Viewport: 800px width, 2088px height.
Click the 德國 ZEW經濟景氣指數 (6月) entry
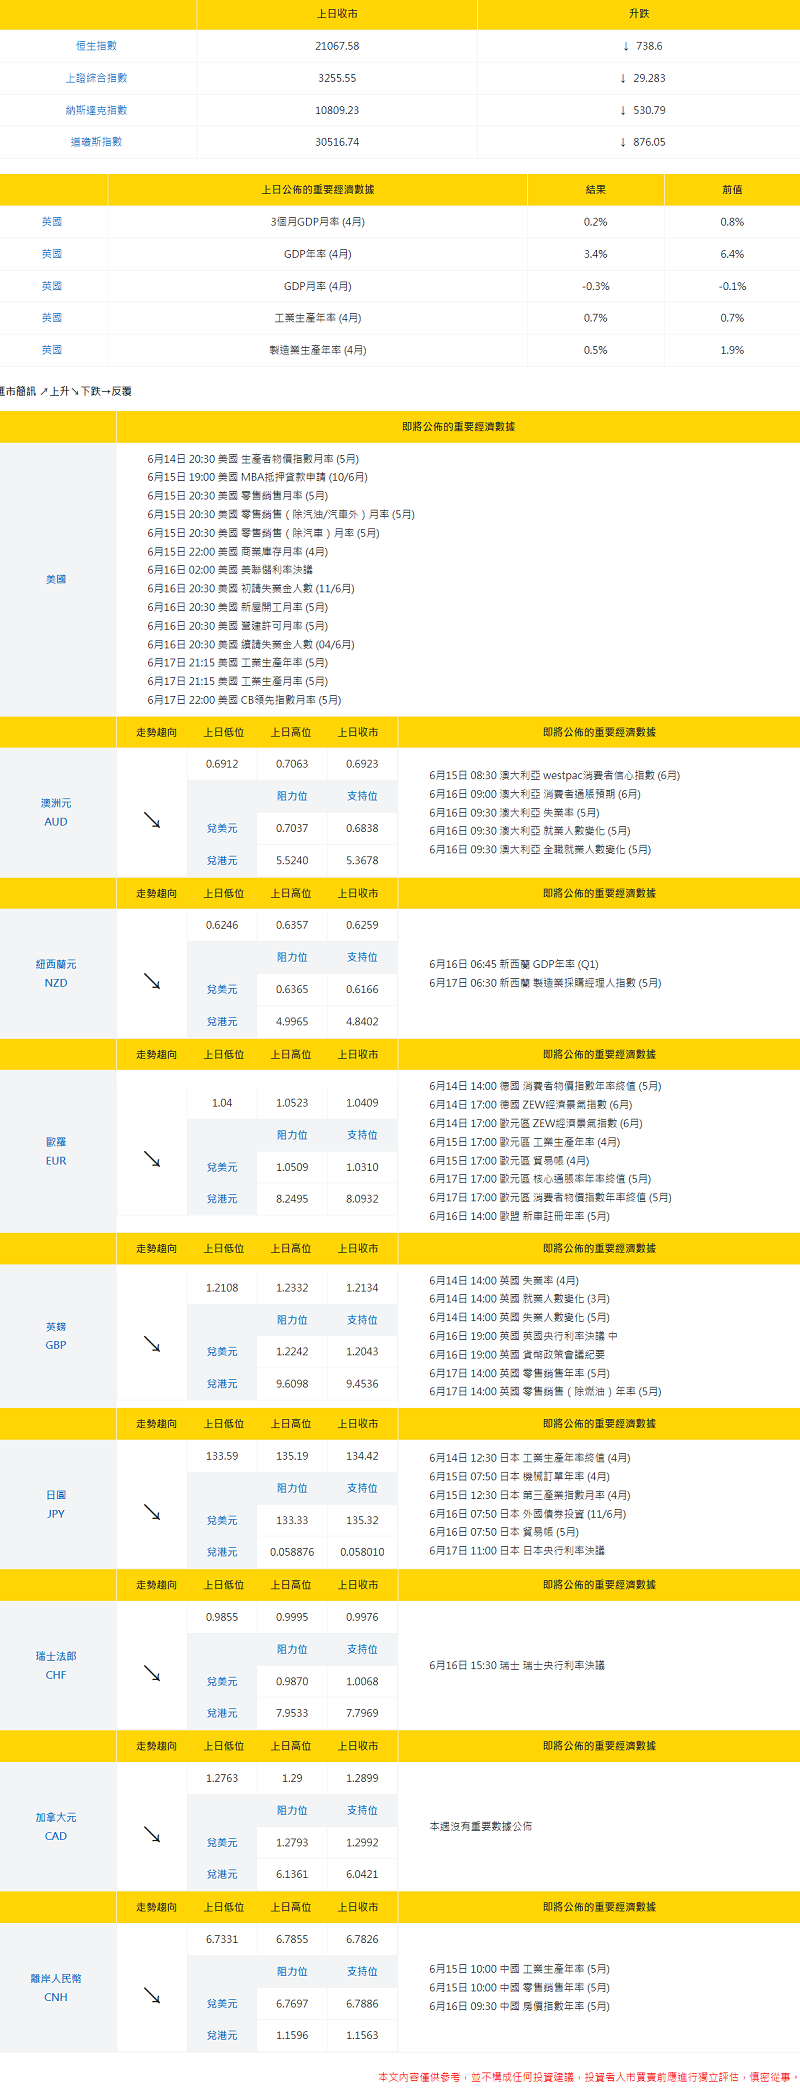pos(531,1105)
